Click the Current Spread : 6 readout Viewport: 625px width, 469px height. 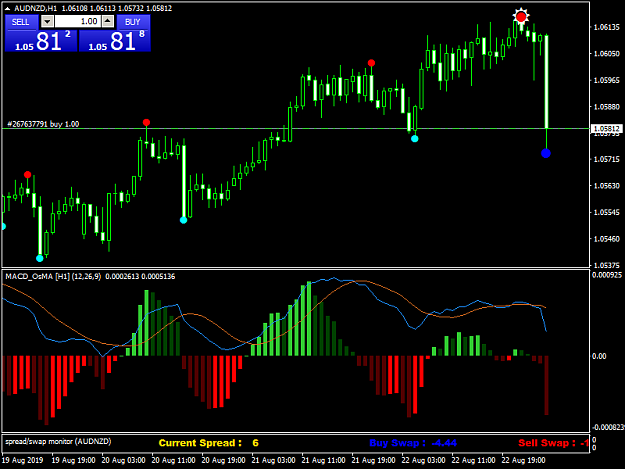coord(208,443)
